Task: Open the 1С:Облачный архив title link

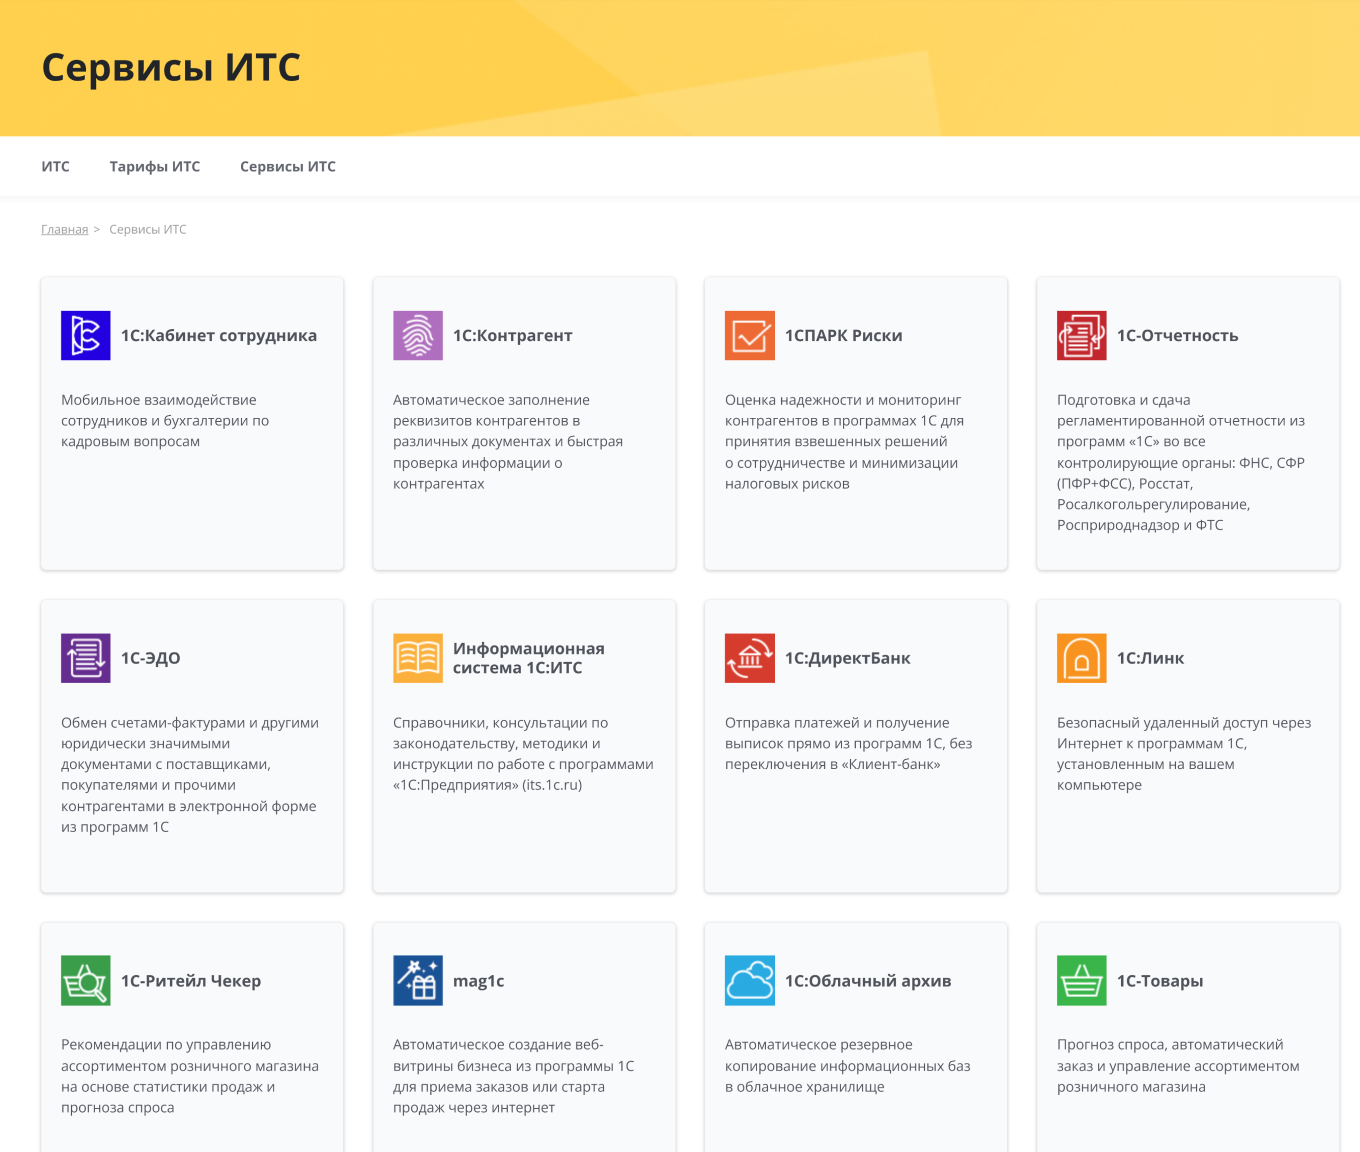Action: pos(868,981)
